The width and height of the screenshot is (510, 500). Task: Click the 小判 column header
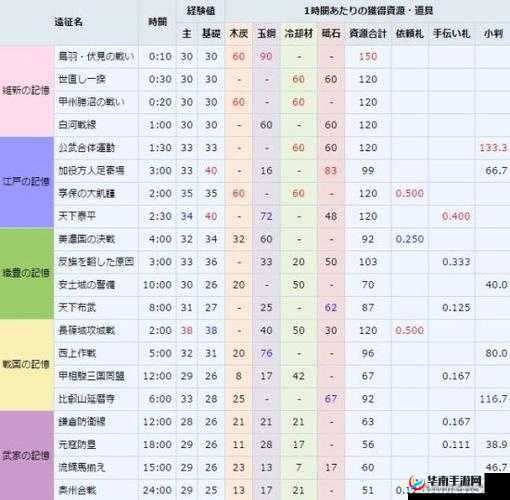coord(494,34)
